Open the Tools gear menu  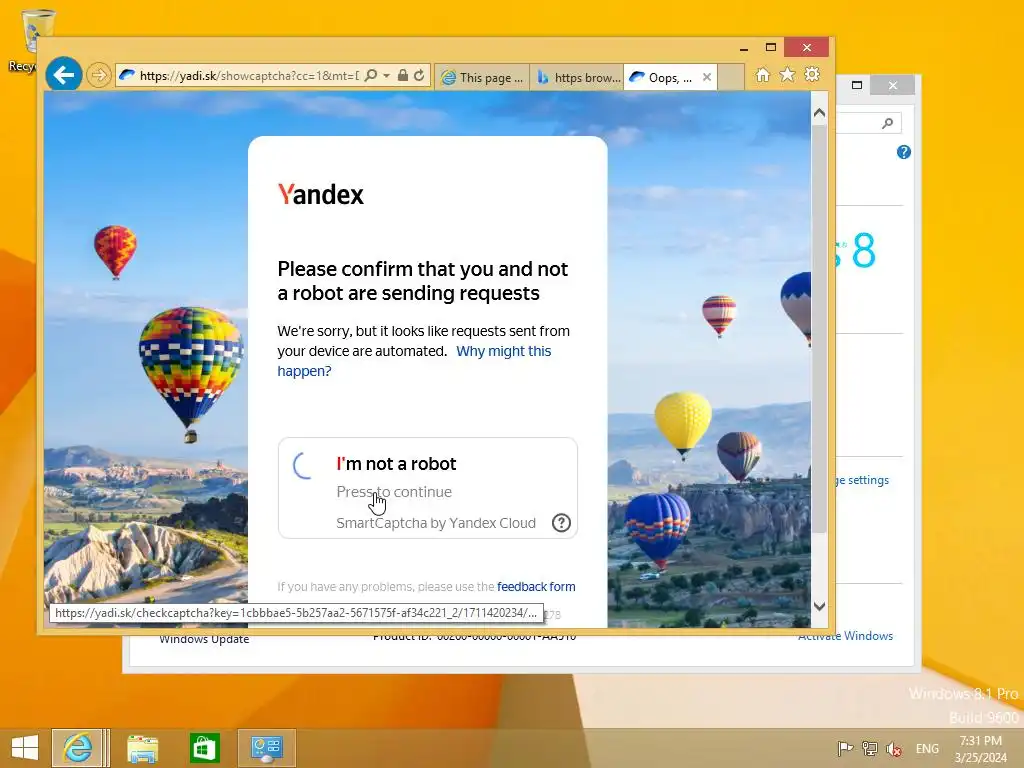click(x=812, y=74)
